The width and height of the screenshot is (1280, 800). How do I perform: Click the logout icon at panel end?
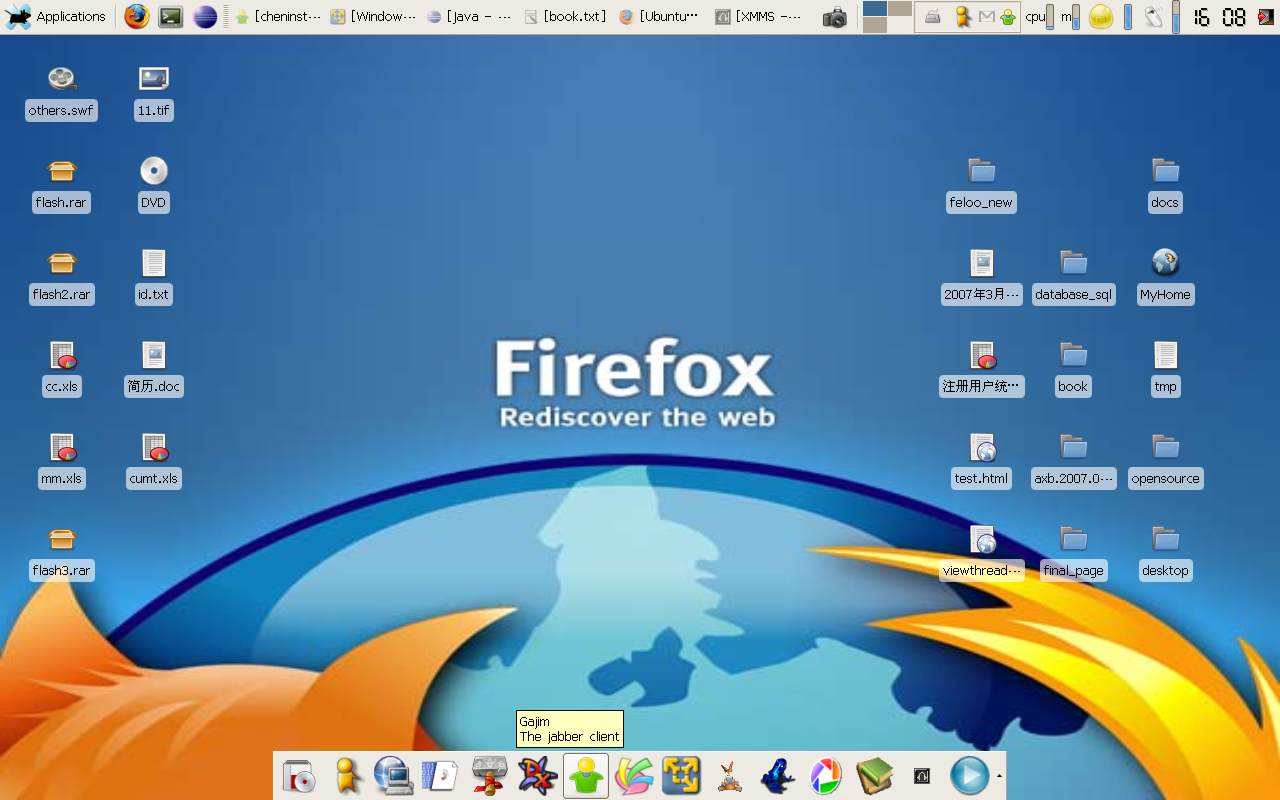[x=1266, y=17]
